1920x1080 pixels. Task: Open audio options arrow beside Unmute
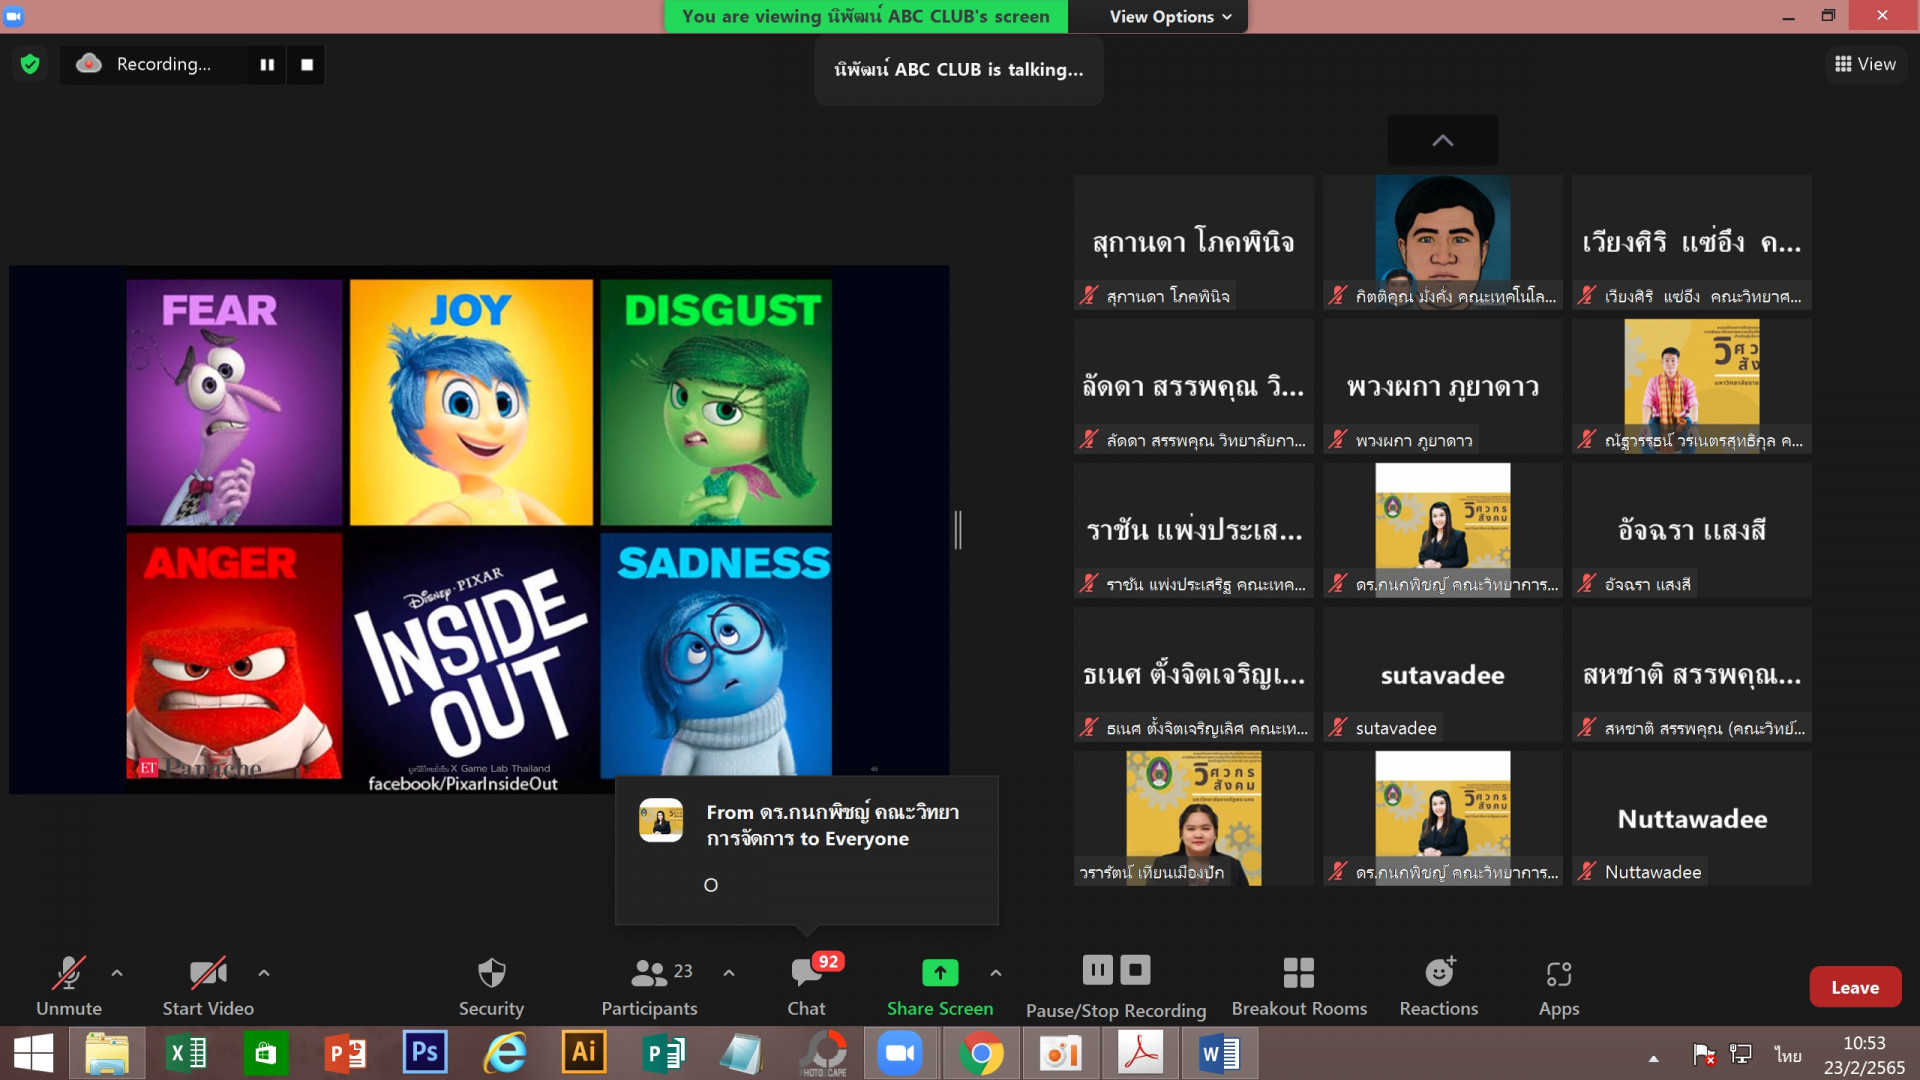[x=117, y=973]
